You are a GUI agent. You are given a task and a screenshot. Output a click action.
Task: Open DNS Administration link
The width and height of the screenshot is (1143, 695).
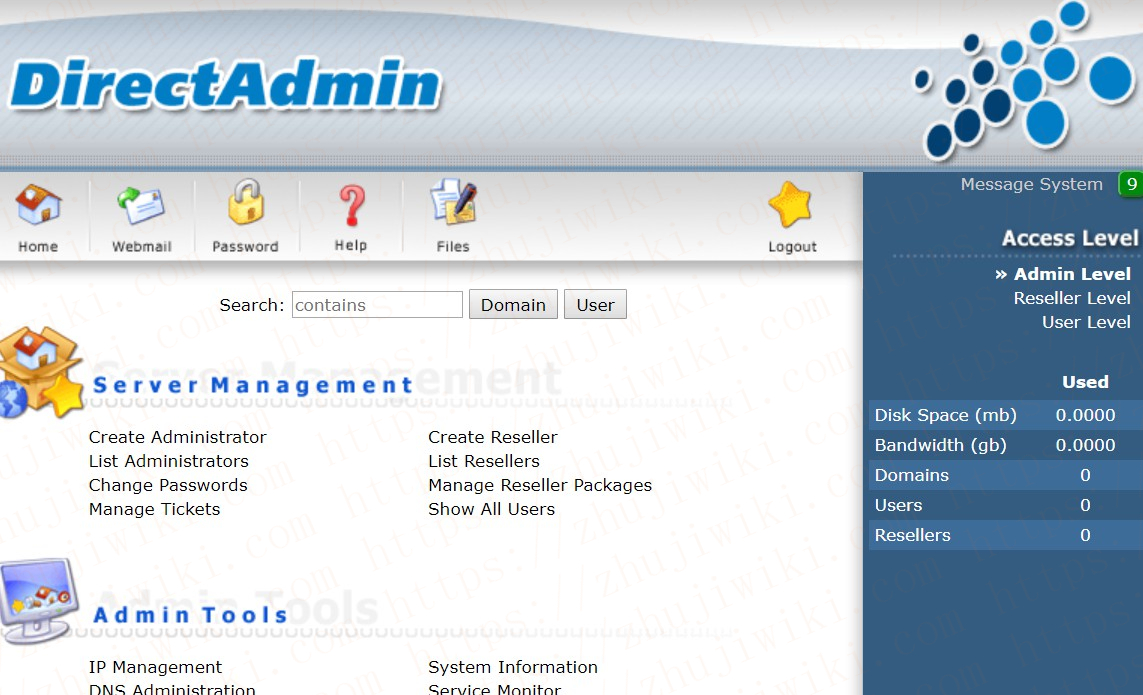[x=172, y=688]
